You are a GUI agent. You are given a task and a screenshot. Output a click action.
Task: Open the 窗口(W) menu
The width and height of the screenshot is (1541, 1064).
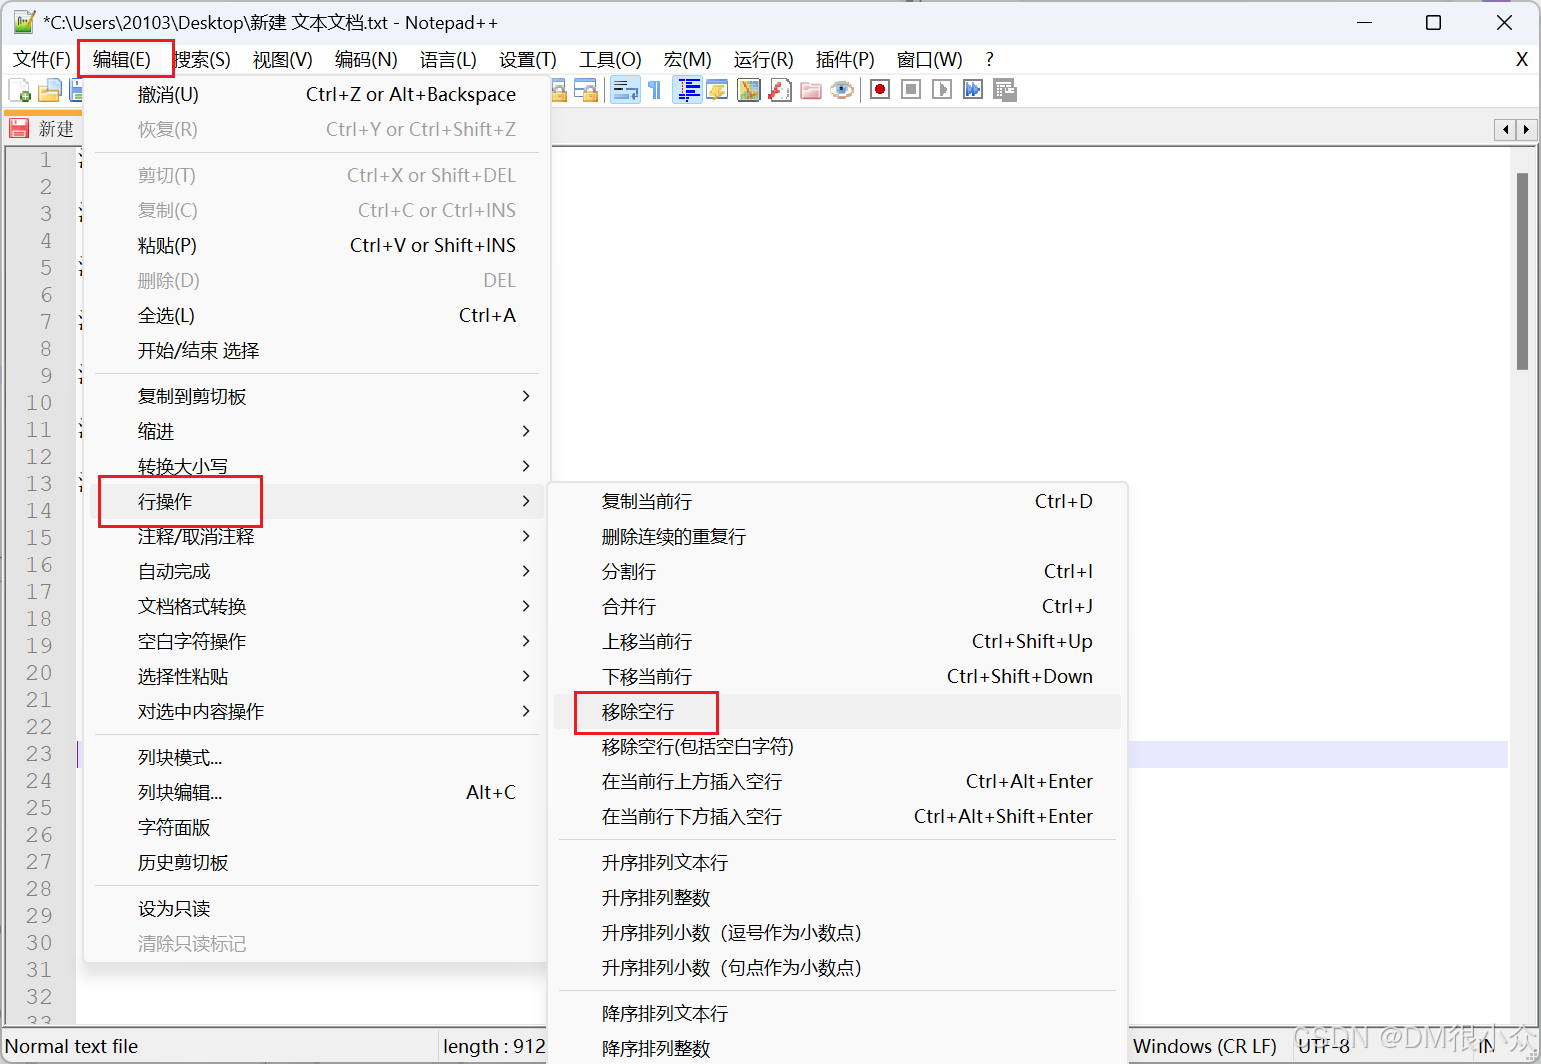[929, 60]
